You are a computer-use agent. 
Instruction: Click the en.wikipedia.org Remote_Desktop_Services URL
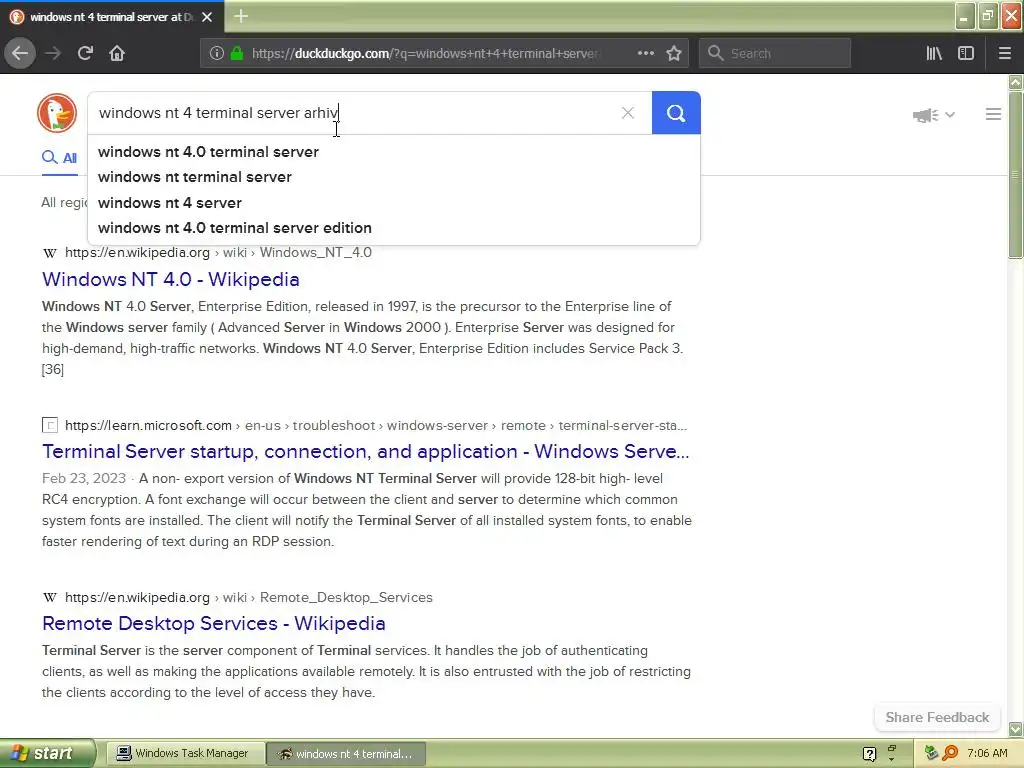click(x=248, y=597)
